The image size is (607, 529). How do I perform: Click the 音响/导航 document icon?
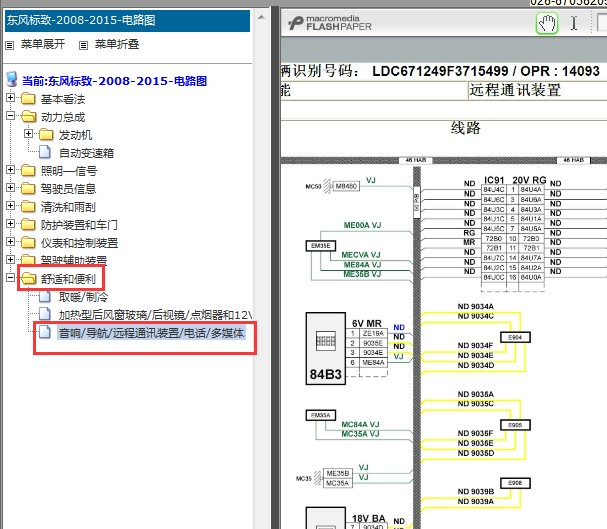[45, 332]
